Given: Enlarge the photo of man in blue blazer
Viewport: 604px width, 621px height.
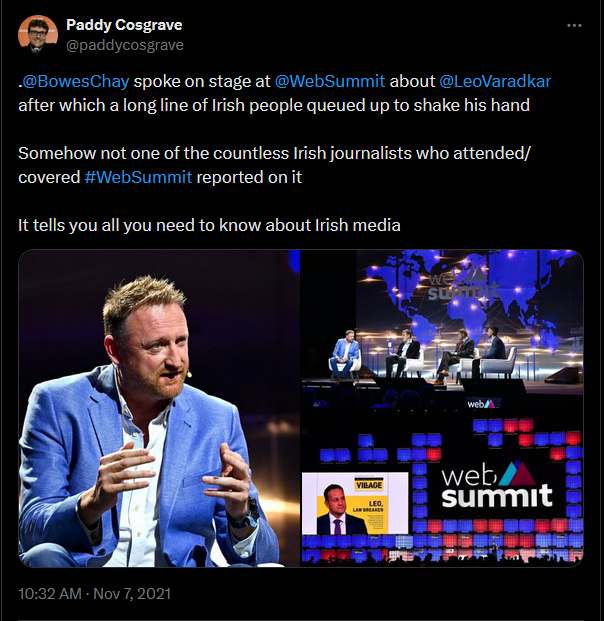Looking at the screenshot, I should 159,408.
